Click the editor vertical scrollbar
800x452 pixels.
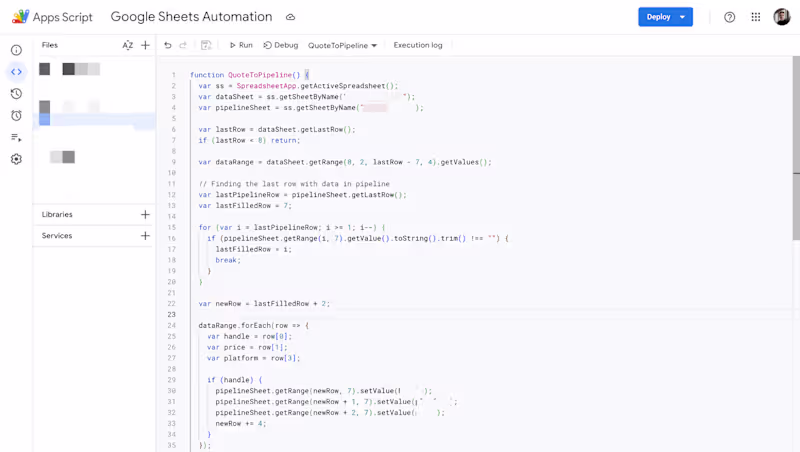[x=796, y=148]
